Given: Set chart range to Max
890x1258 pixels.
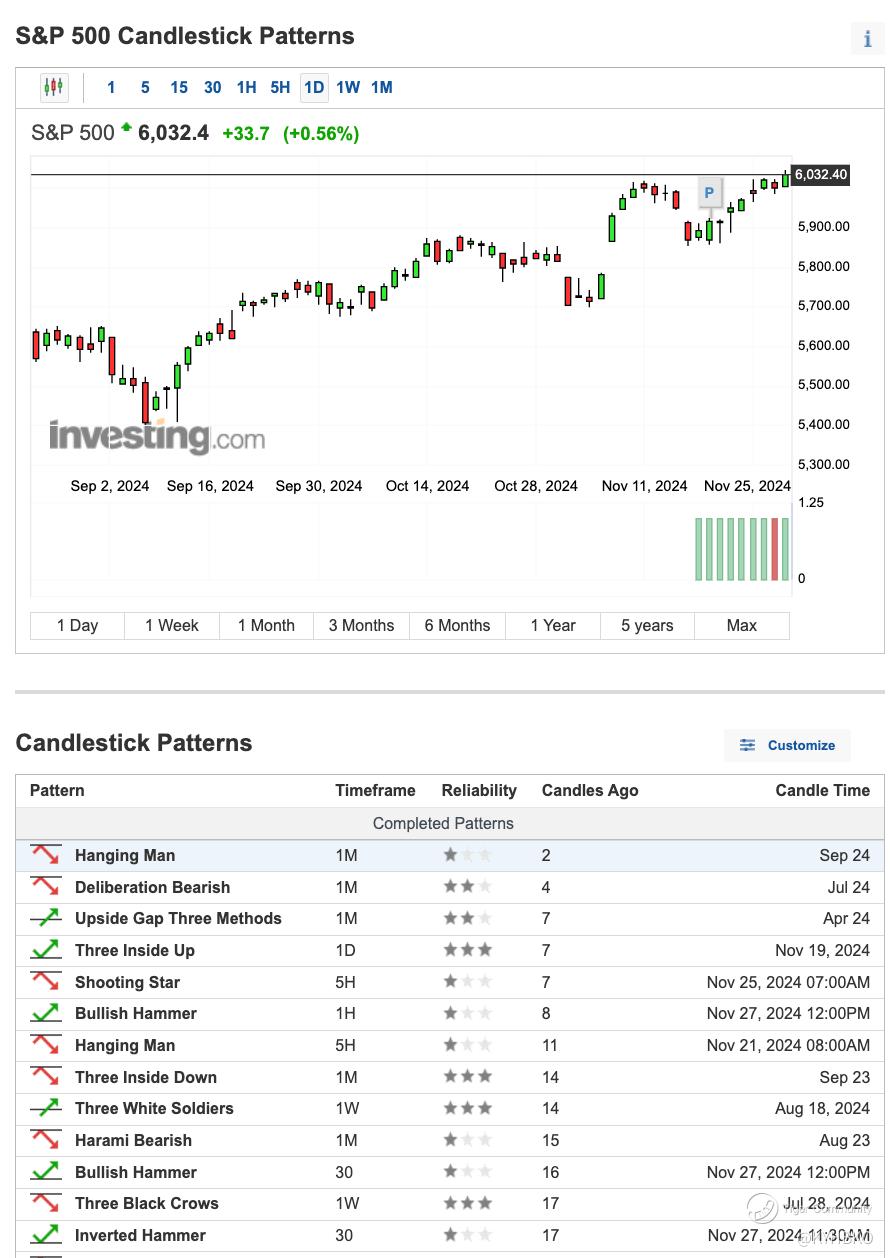Looking at the screenshot, I should click(742, 626).
